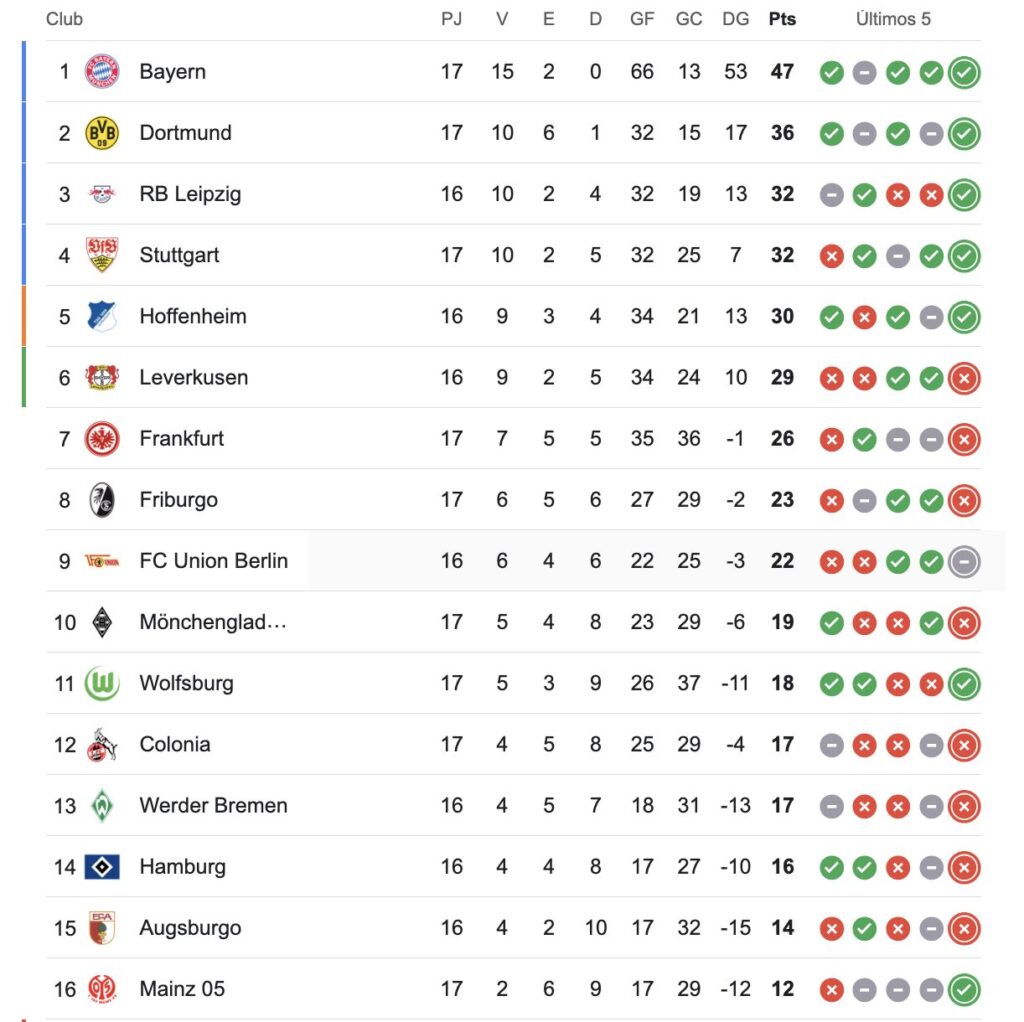
Task: Open the truncated Mönchengladbach team name
Action: pyautogui.click(x=213, y=623)
